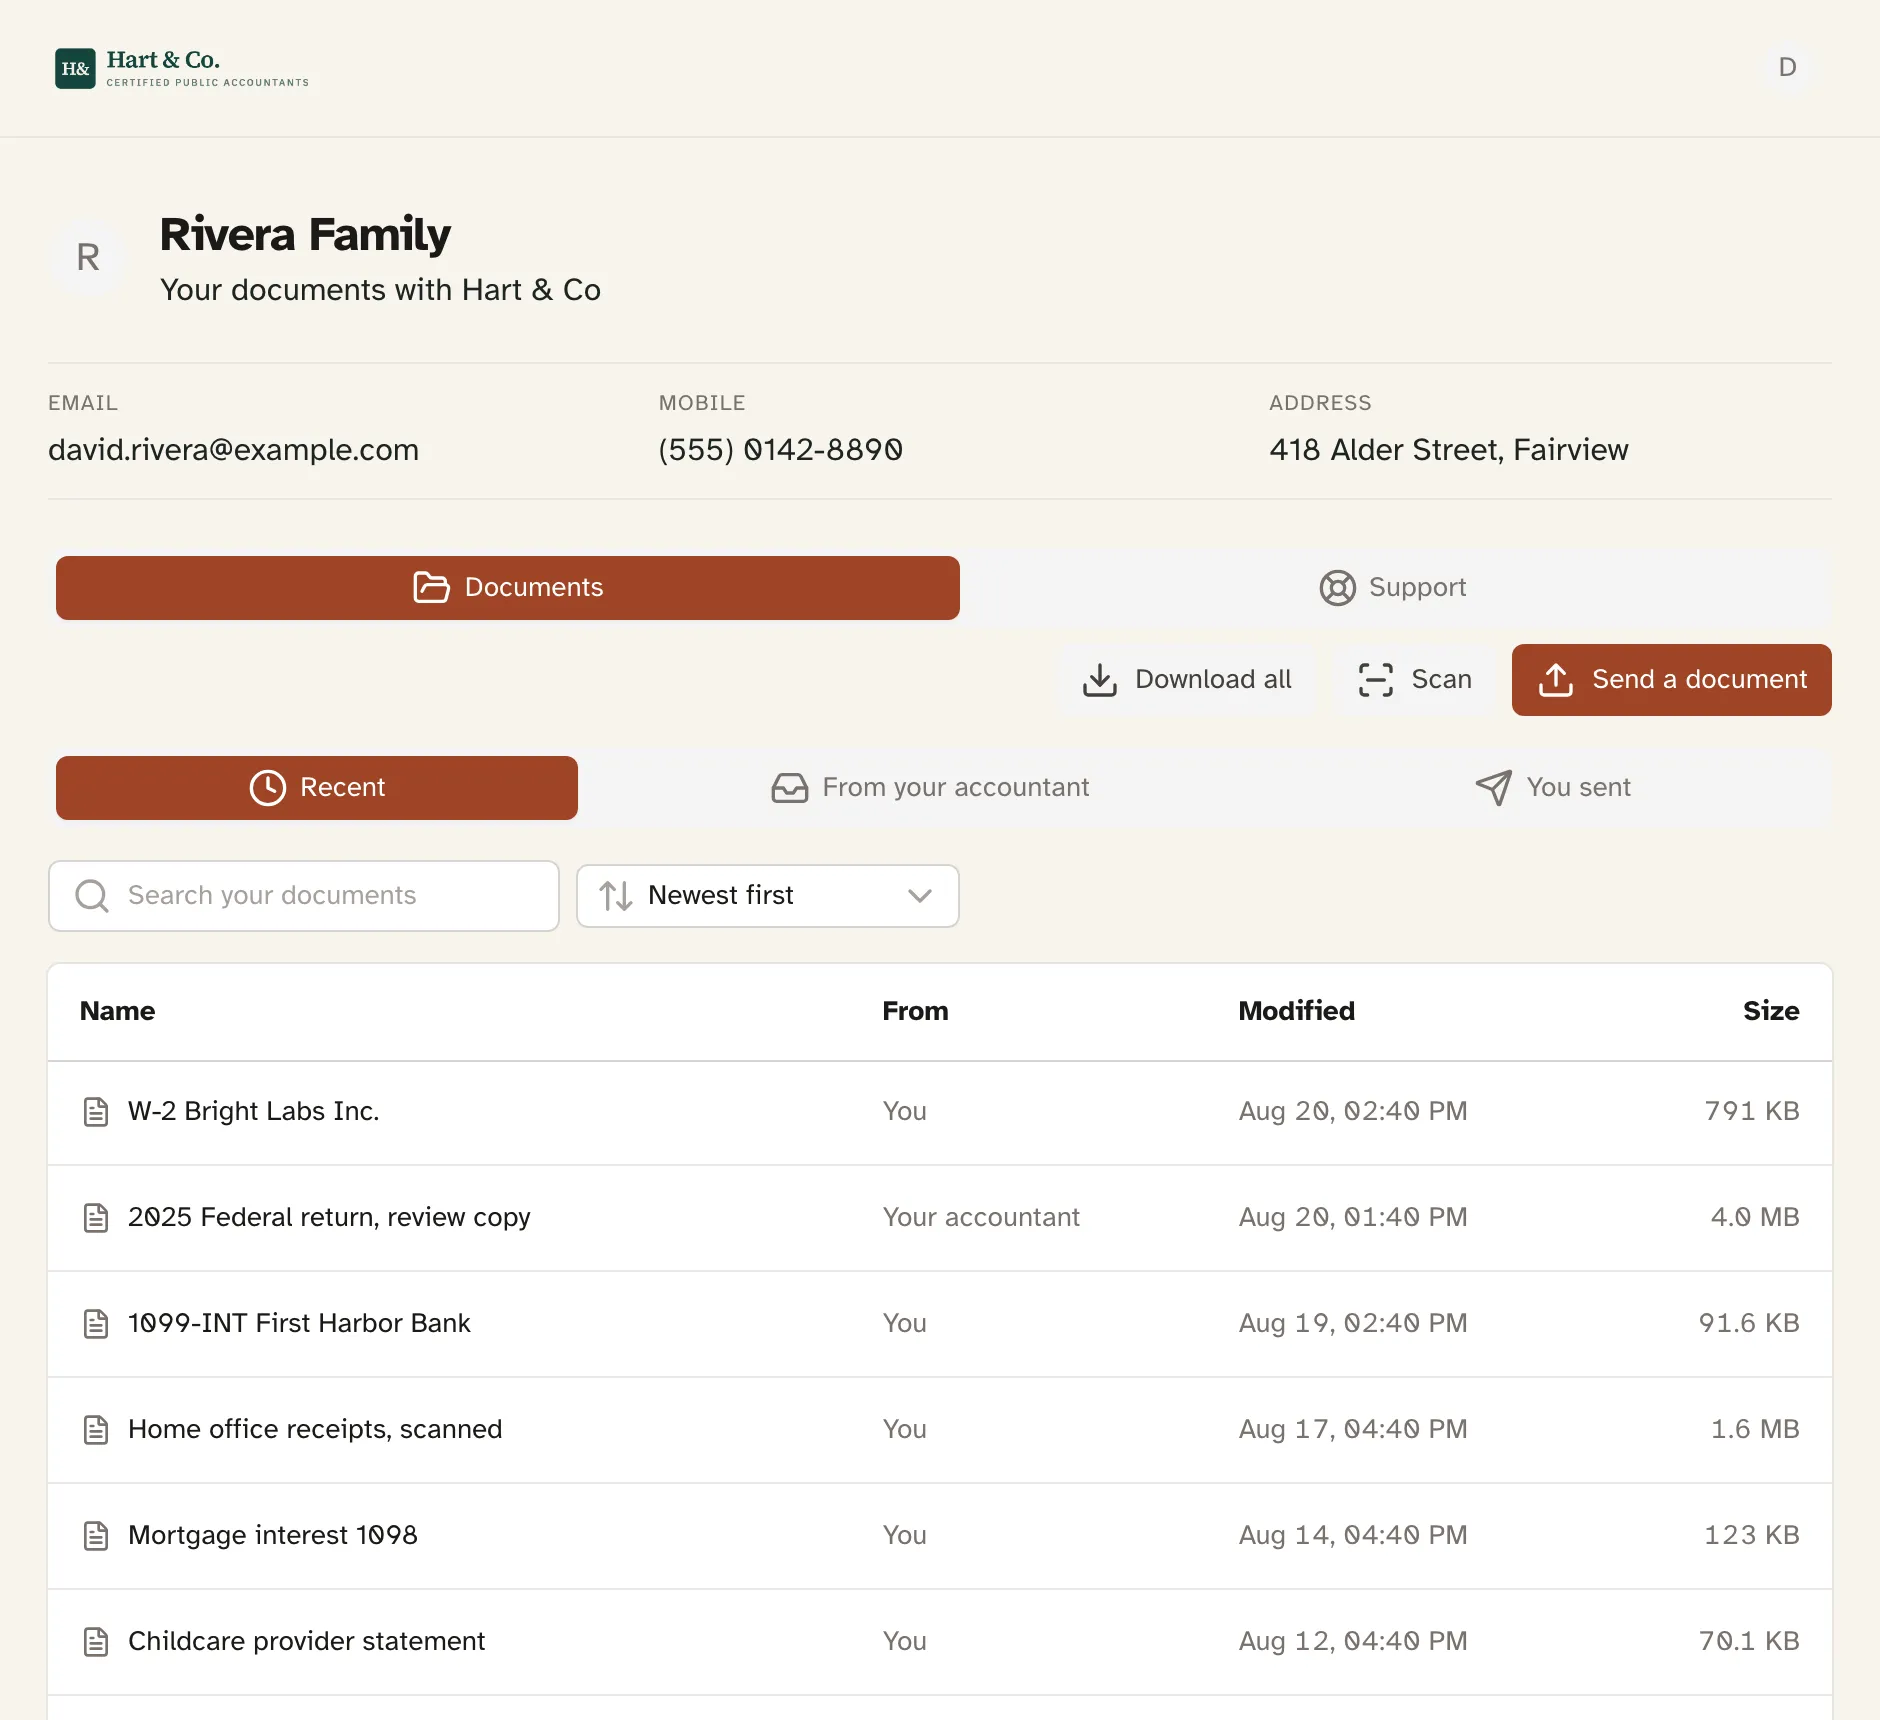Click the file icon for W-2 Bright Labs Inc.

coord(96,1112)
